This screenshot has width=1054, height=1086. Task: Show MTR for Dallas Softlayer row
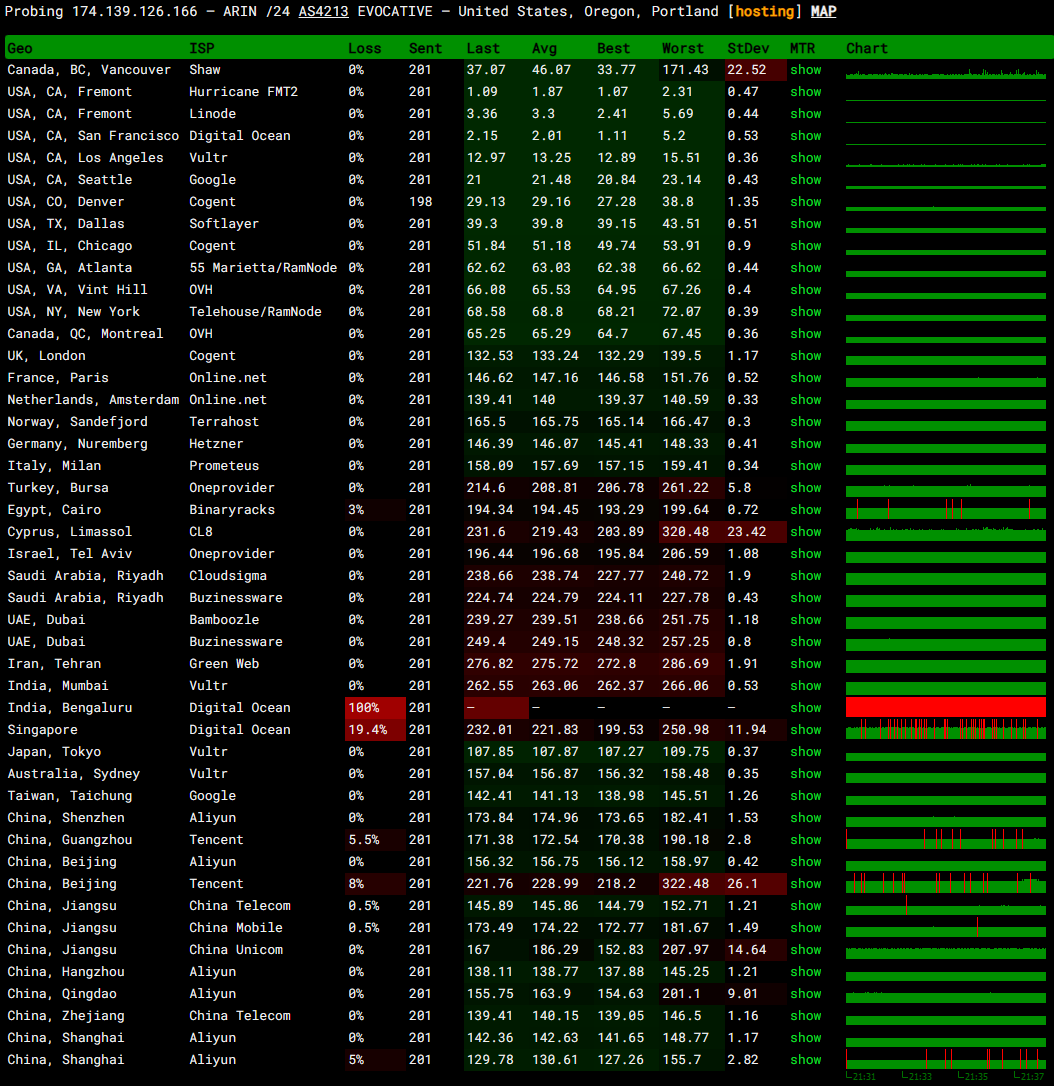tap(806, 224)
